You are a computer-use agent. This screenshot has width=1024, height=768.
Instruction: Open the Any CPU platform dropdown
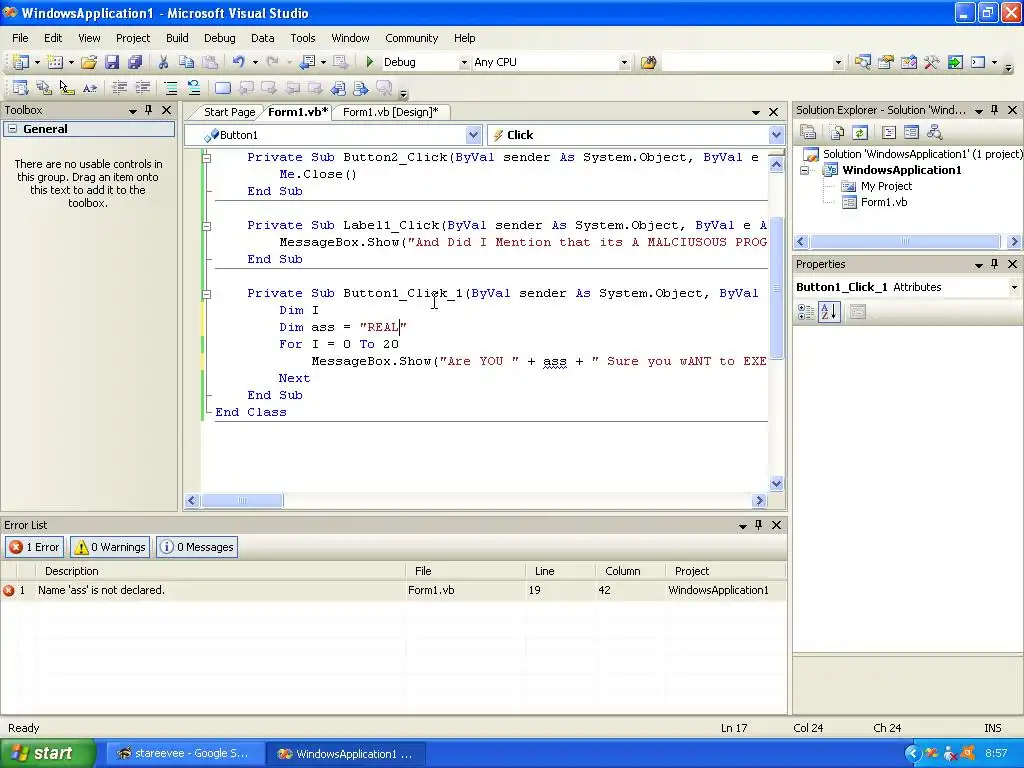pos(624,63)
